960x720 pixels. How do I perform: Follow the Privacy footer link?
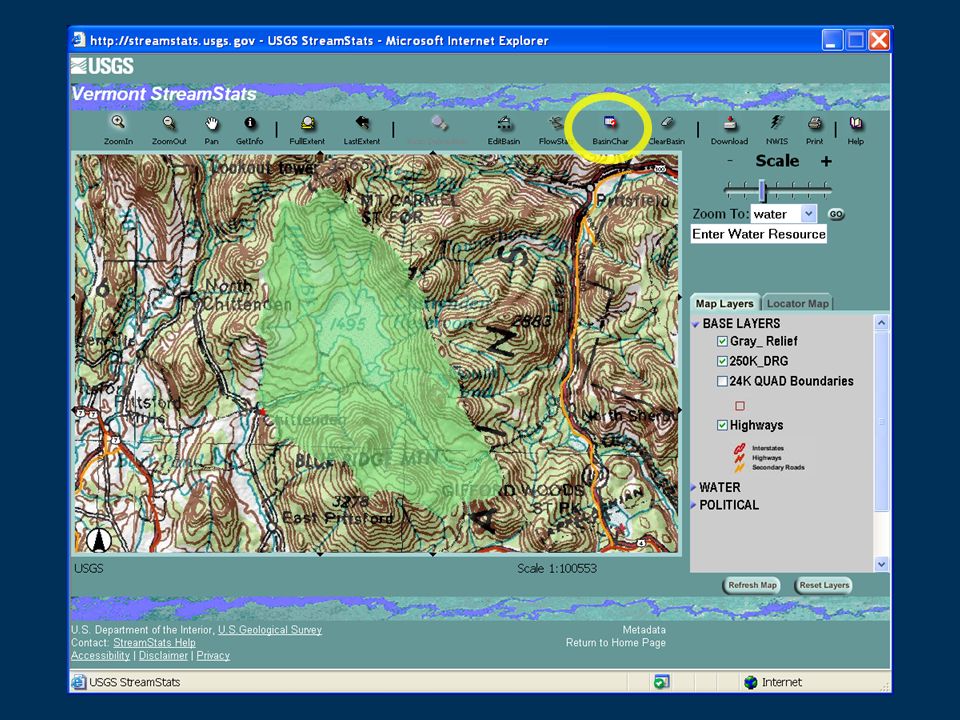[x=213, y=655]
